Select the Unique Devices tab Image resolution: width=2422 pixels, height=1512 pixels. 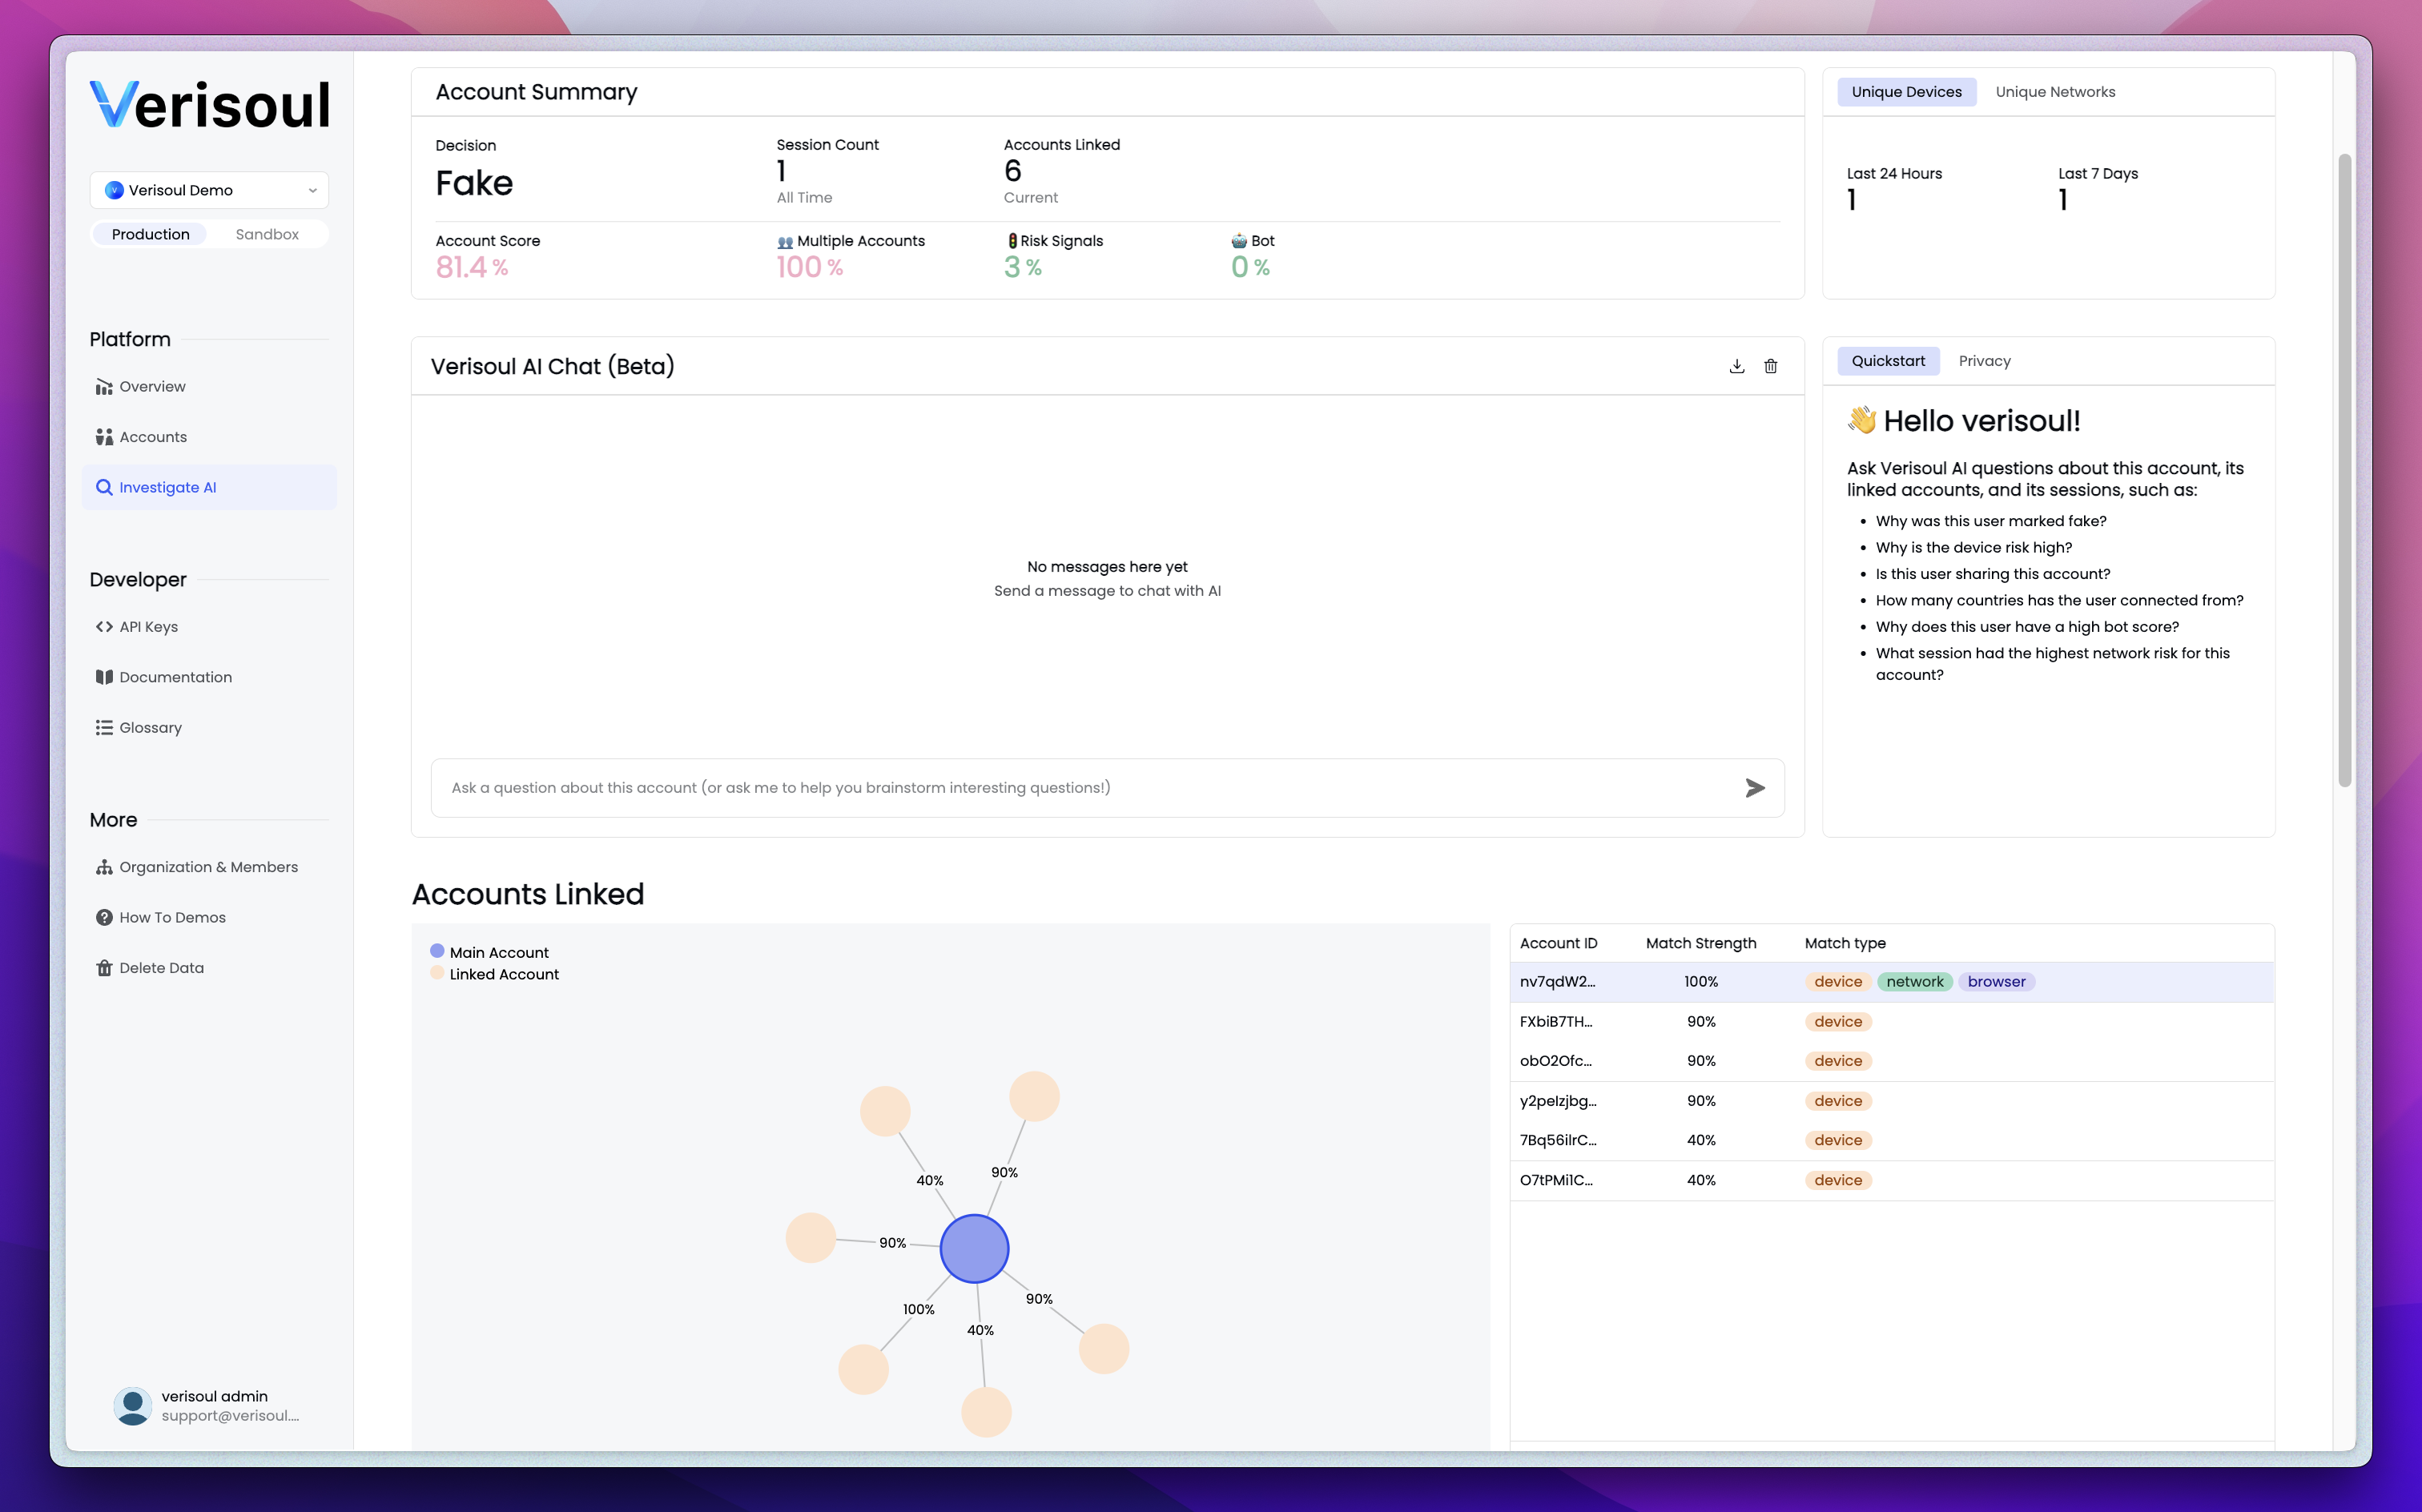tap(1905, 92)
